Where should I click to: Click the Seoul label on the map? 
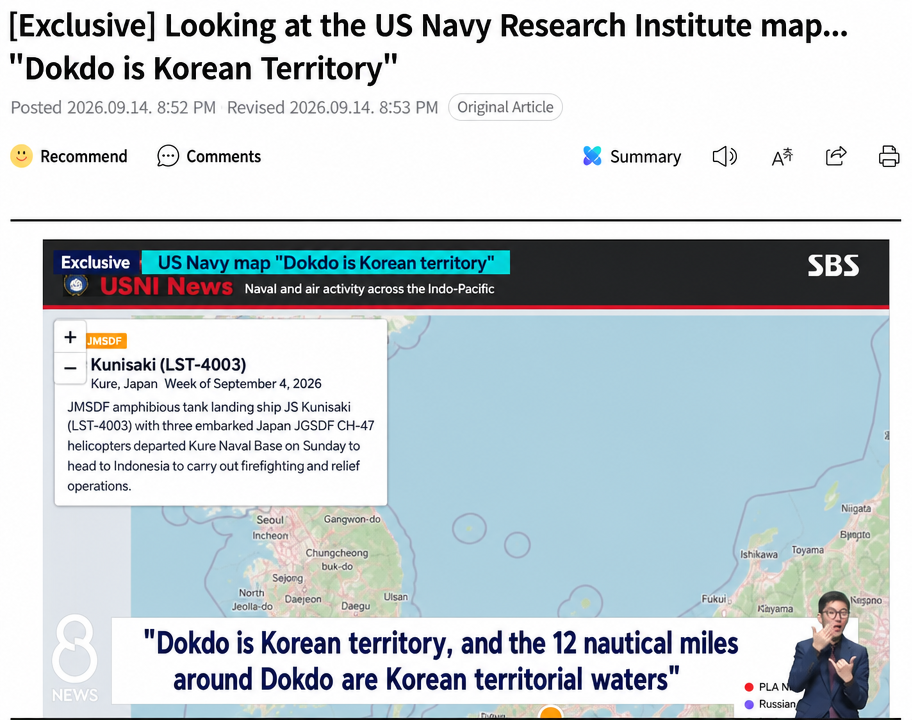click(270, 520)
